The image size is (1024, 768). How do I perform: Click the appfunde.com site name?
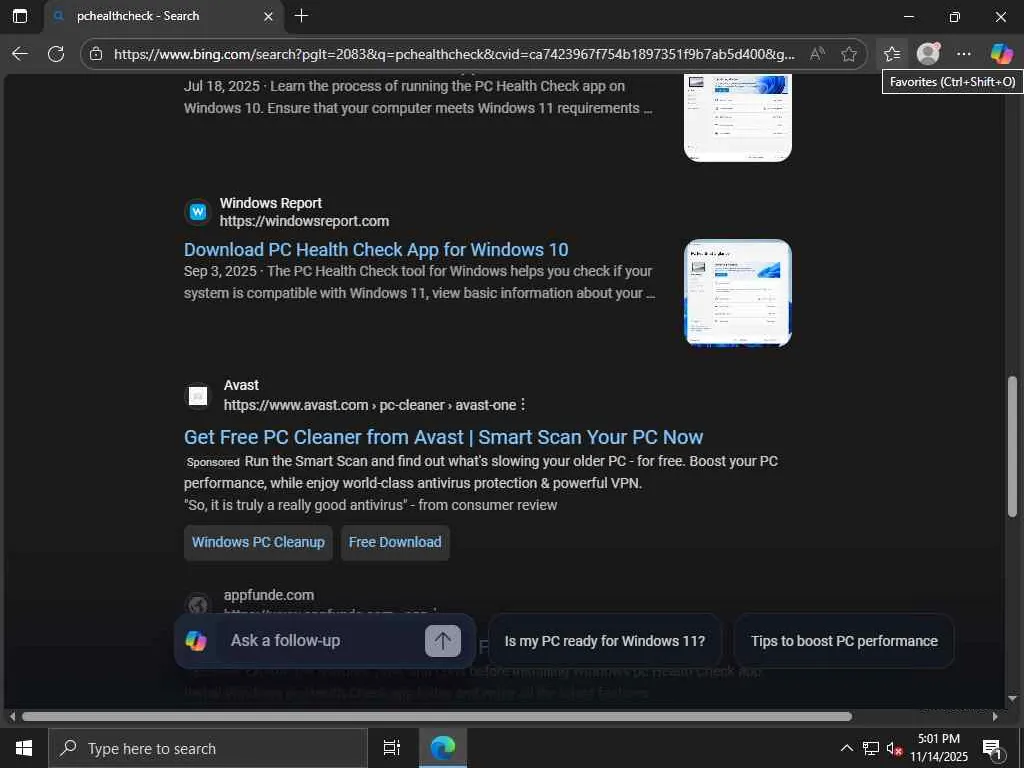268,595
